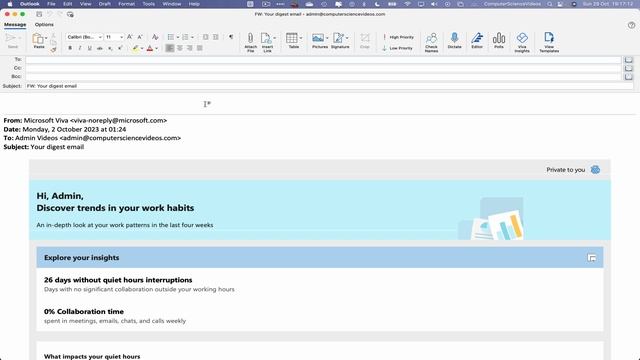Expand the Table dropdown arrow
Screen dimensions: 640x360
pyautogui.click(x=301, y=38)
